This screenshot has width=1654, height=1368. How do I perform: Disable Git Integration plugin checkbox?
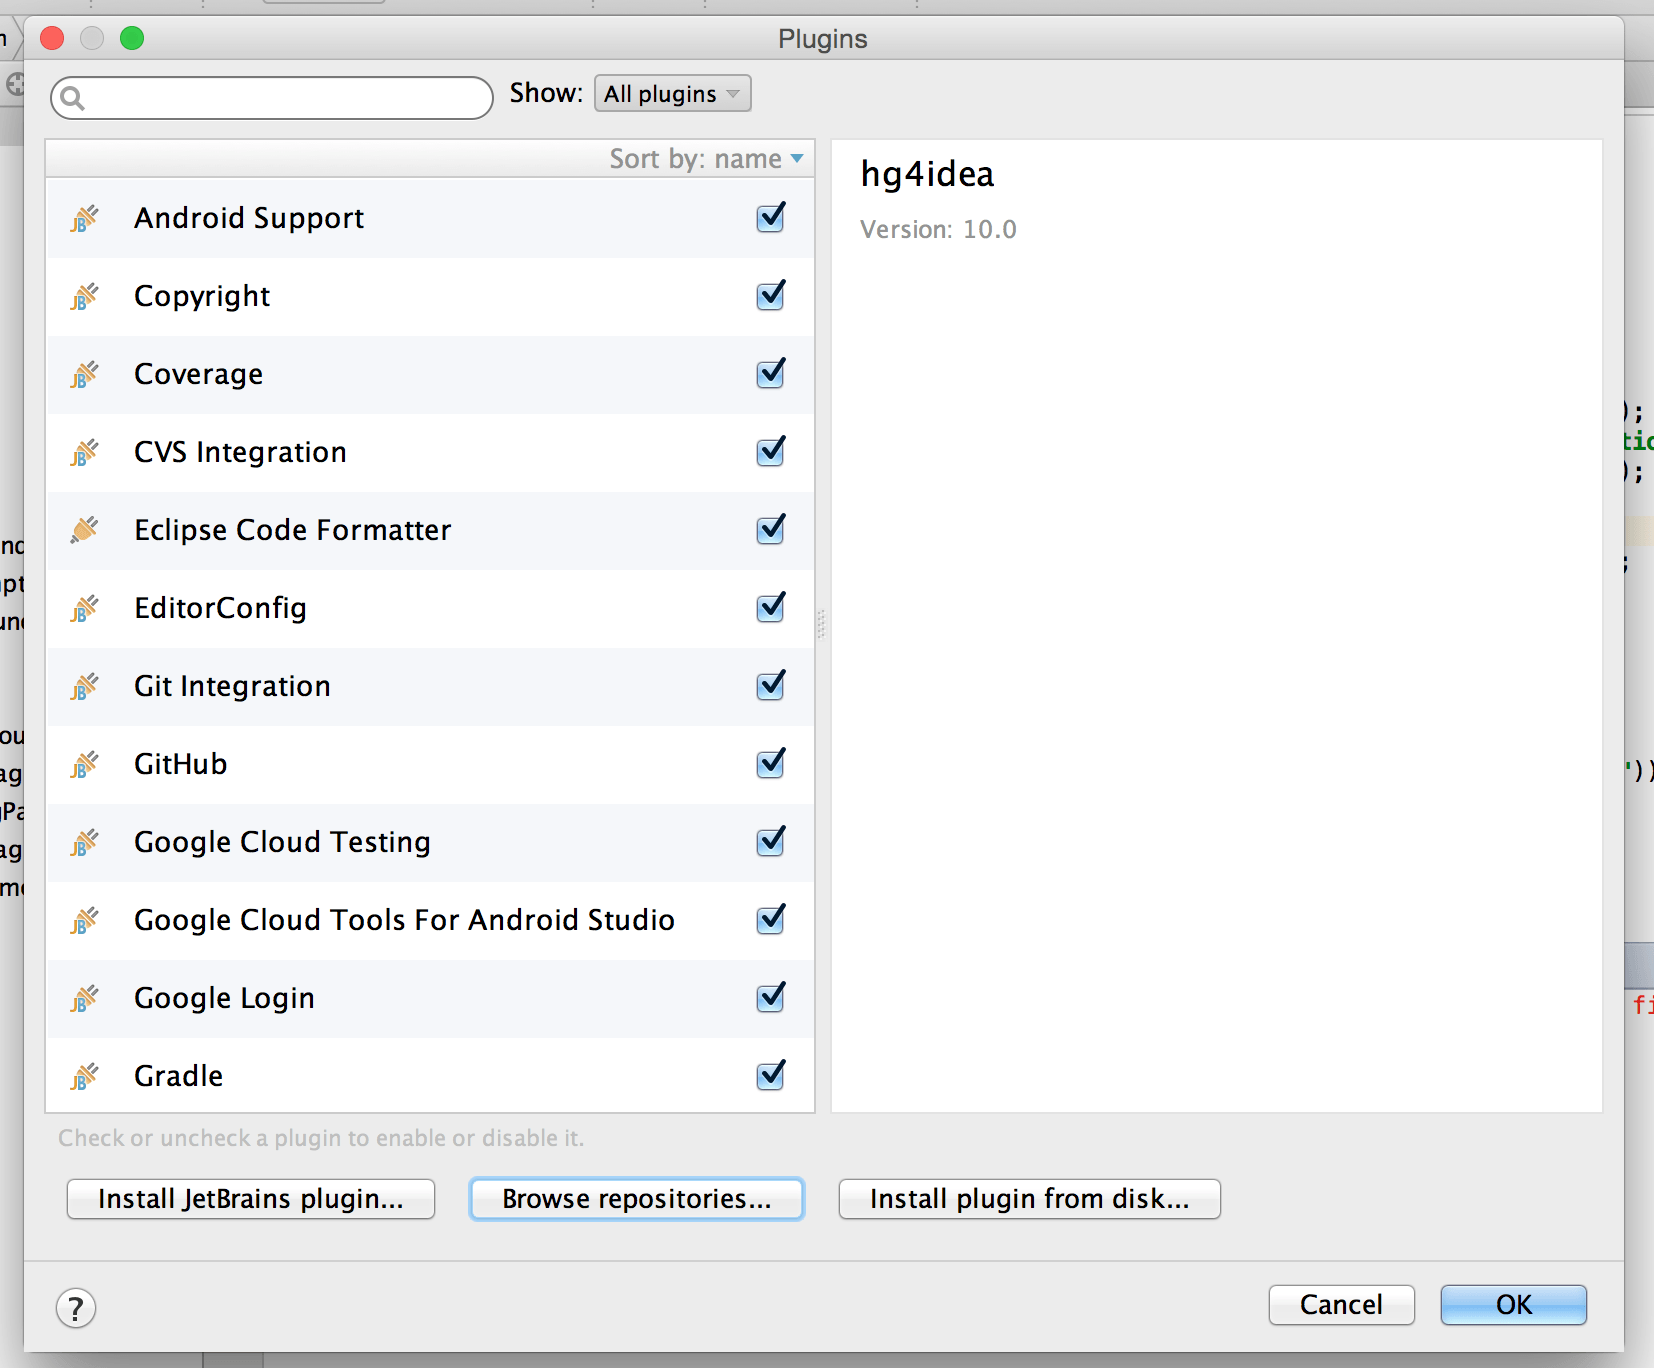771,685
